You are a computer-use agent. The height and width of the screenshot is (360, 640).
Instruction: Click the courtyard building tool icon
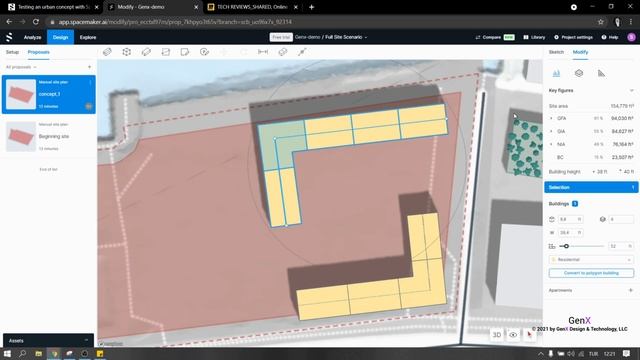[127, 52]
